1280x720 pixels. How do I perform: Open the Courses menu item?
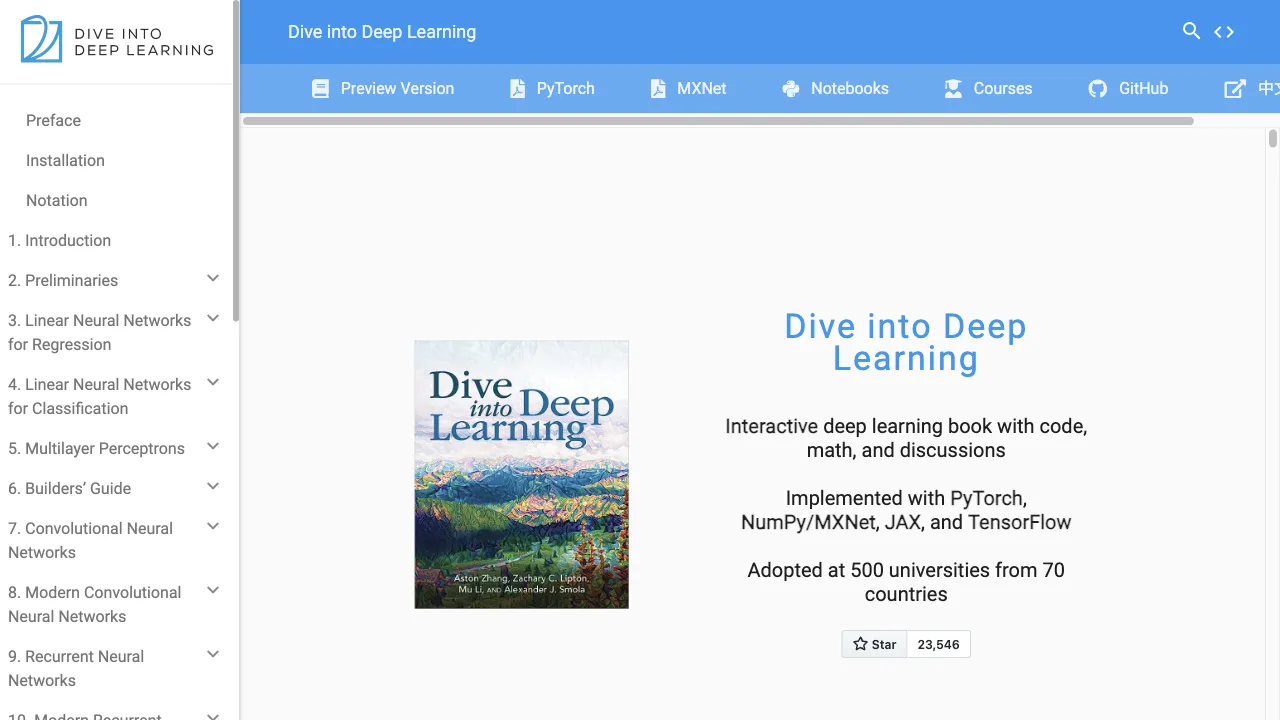pos(987,89)
